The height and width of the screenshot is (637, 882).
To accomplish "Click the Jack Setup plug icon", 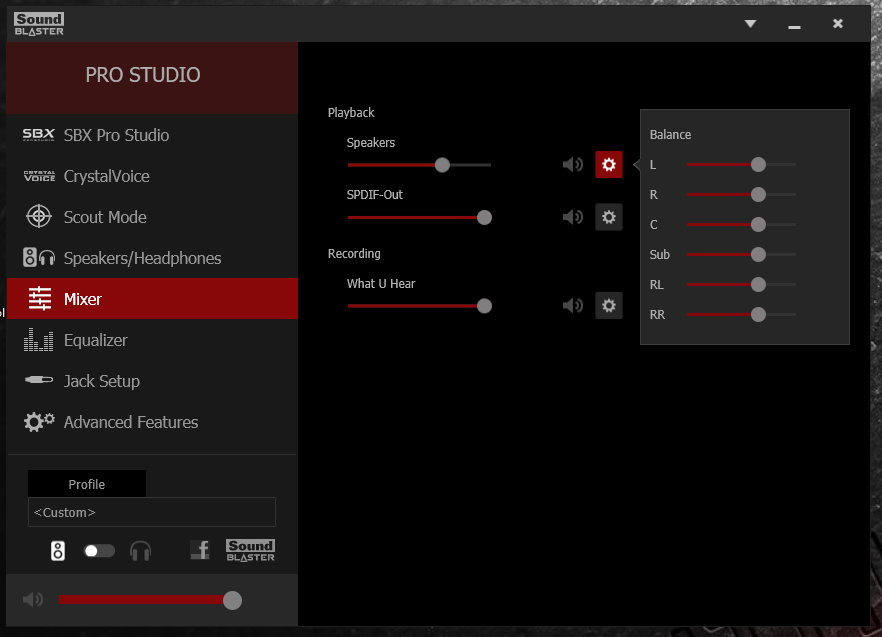I will click(39, 380).
